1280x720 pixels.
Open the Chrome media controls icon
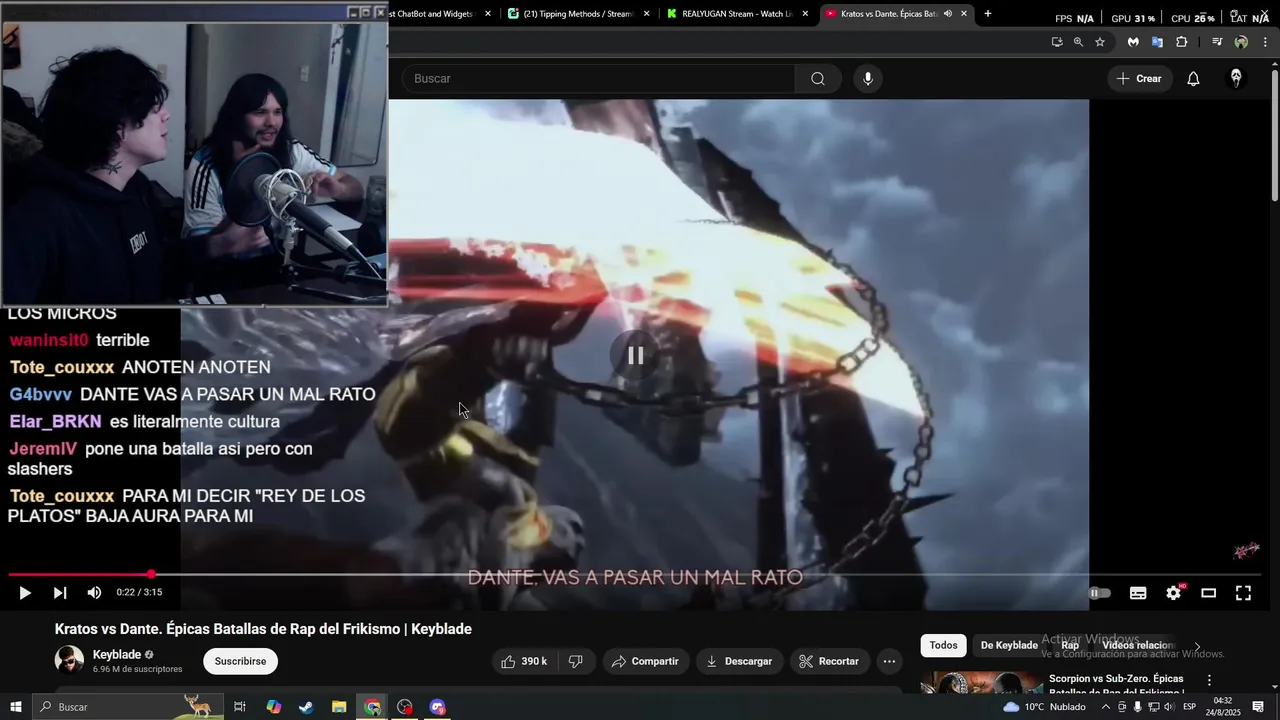coord(1217,42)
